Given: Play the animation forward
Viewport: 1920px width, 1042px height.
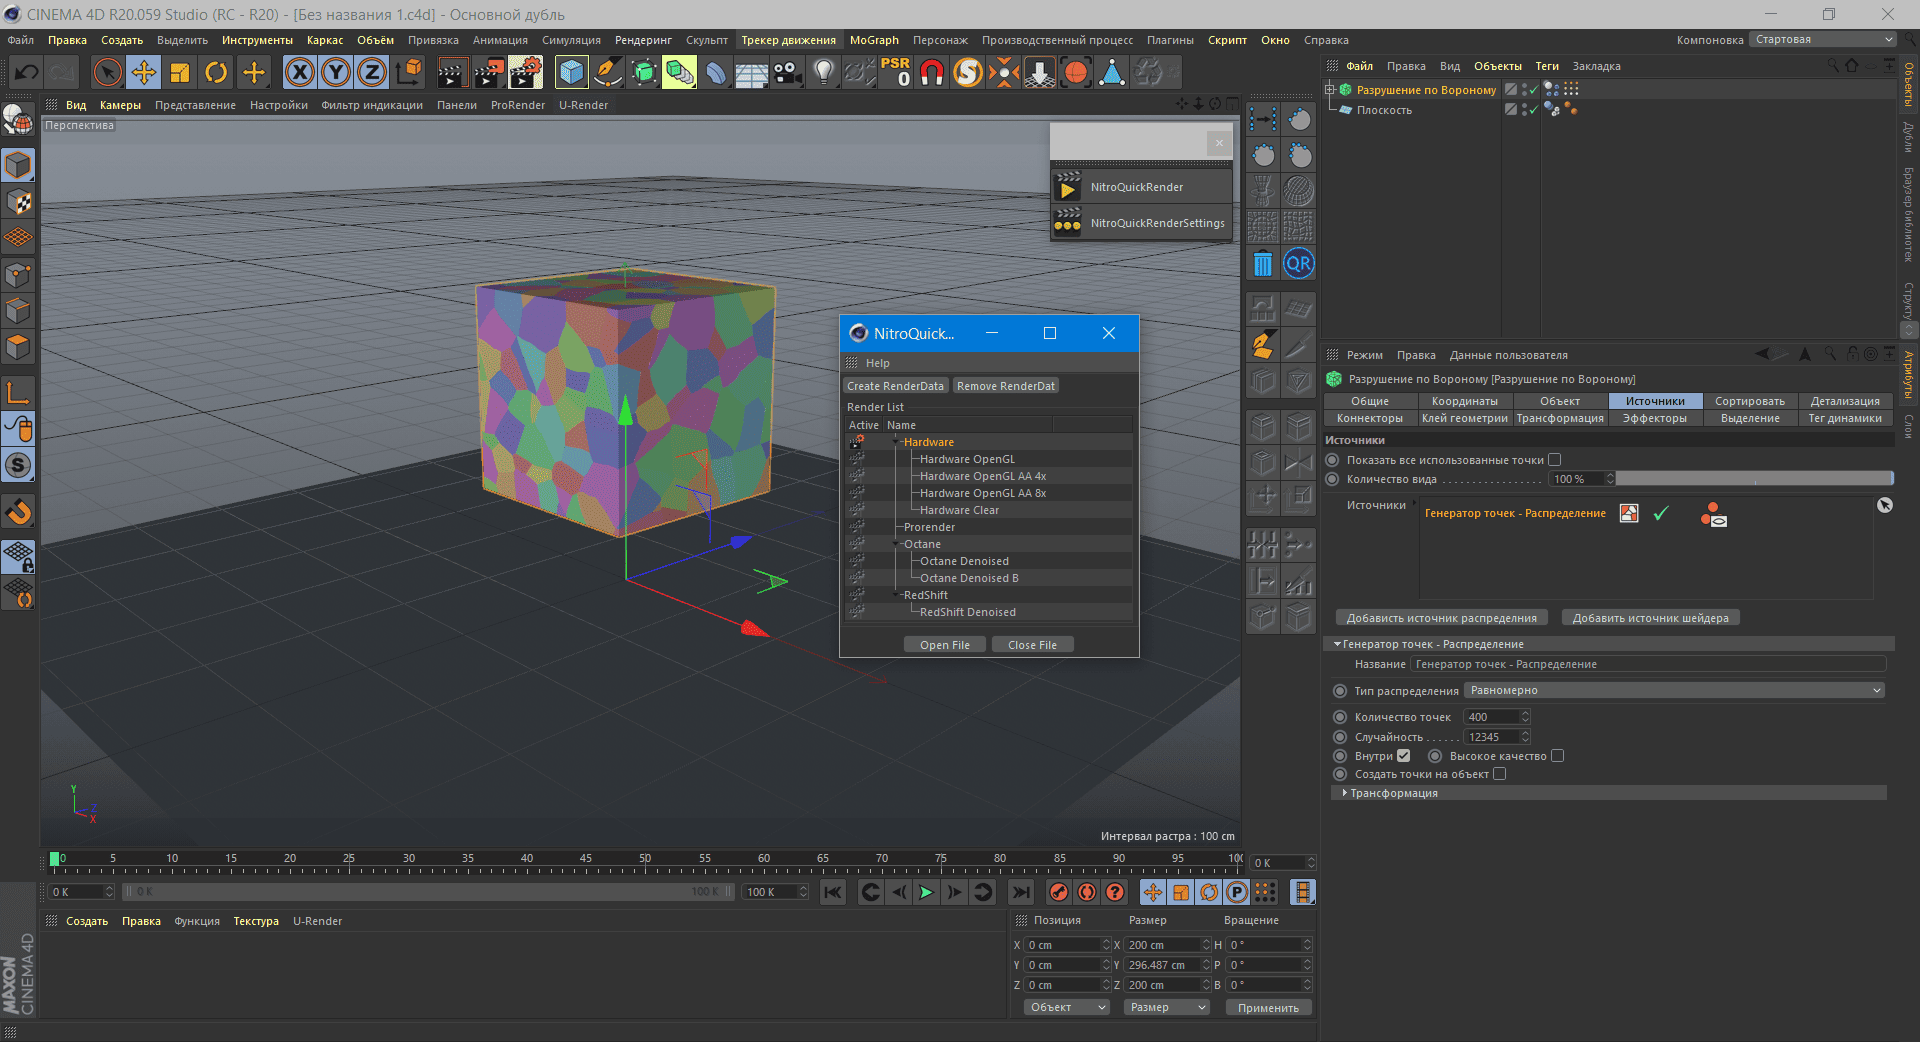Looking at the screenshot, I should pyautogui.click(x=927, y=892).
